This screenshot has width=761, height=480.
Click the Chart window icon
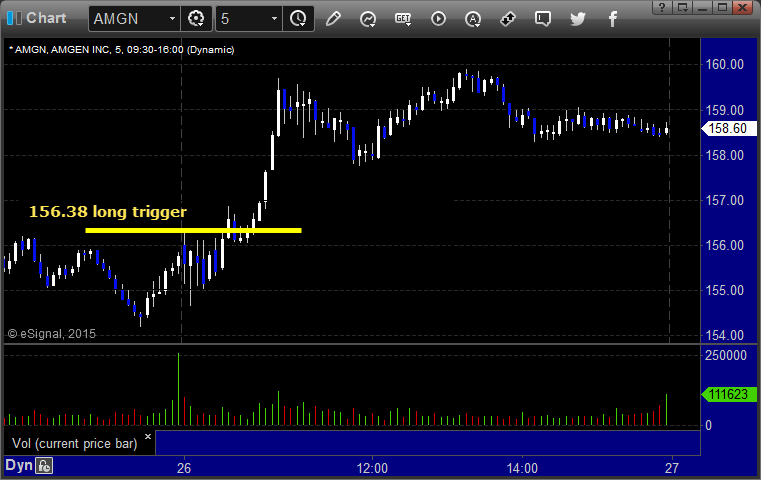pyautogui.click(x=14, y=18)
